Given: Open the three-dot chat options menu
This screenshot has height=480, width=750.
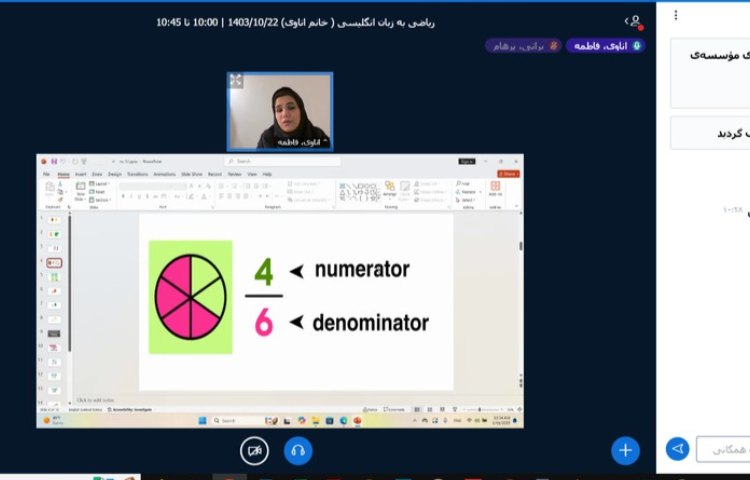Looking at the screenshot, I should (x=676, y=16).
